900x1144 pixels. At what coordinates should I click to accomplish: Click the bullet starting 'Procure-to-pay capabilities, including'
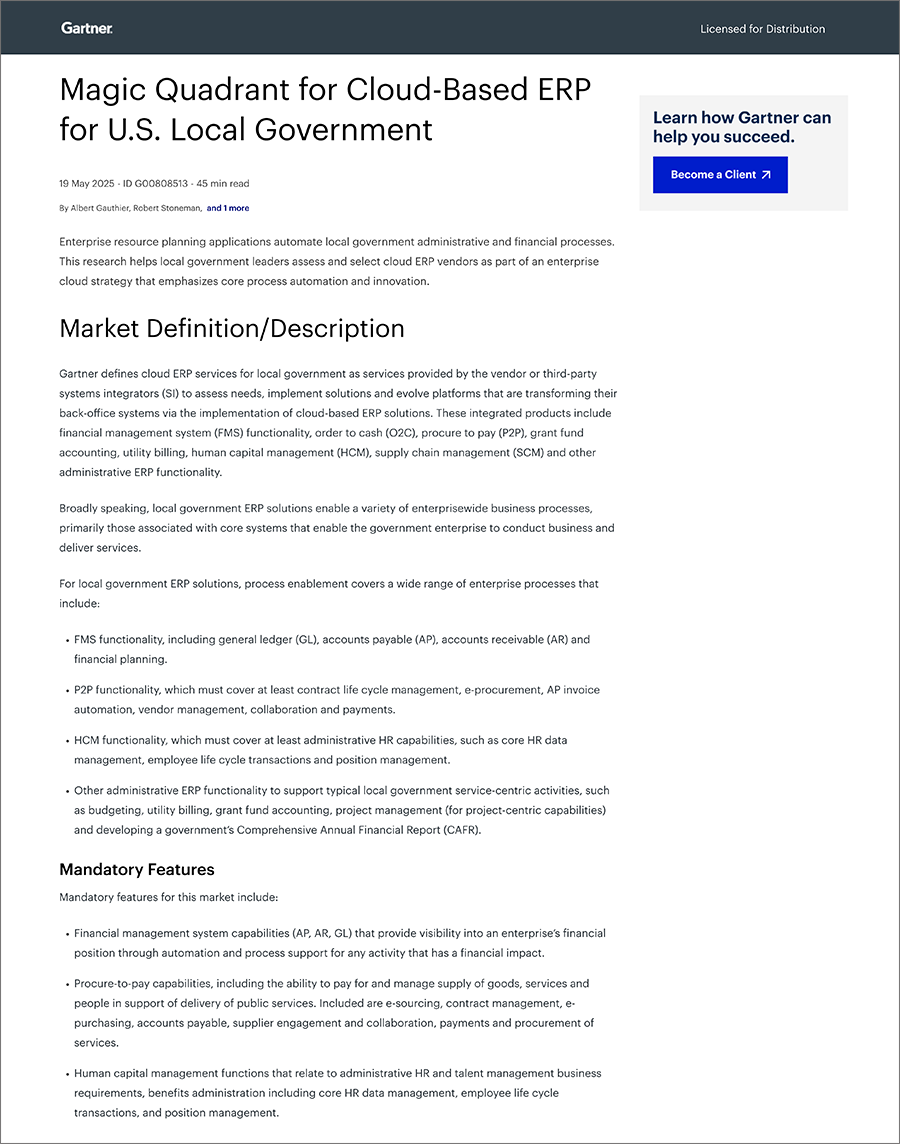(x=334, y=1013)
